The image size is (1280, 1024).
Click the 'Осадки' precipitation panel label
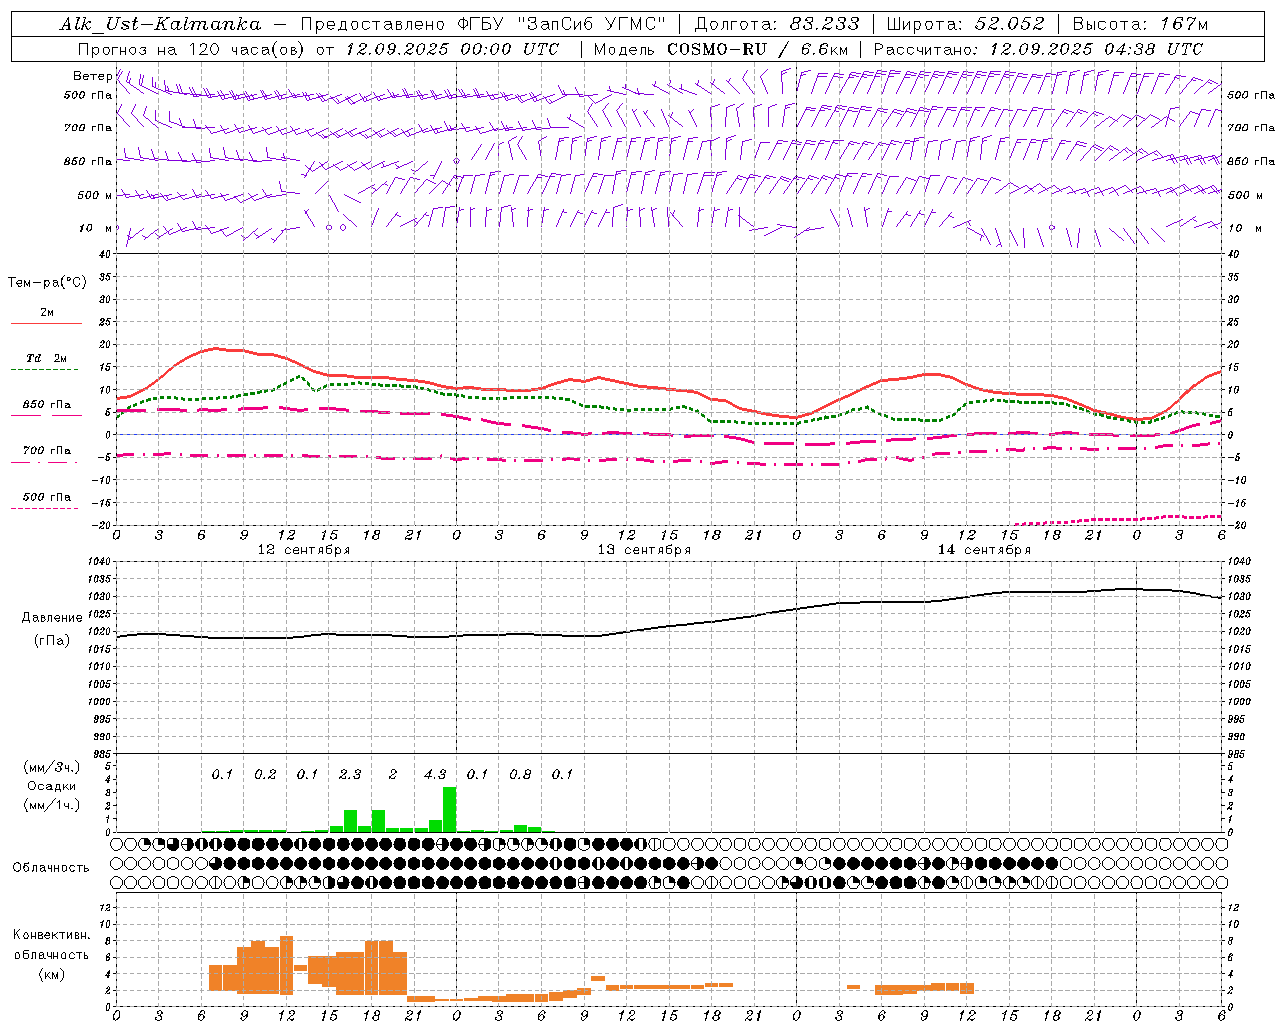(x=51, y=786)
